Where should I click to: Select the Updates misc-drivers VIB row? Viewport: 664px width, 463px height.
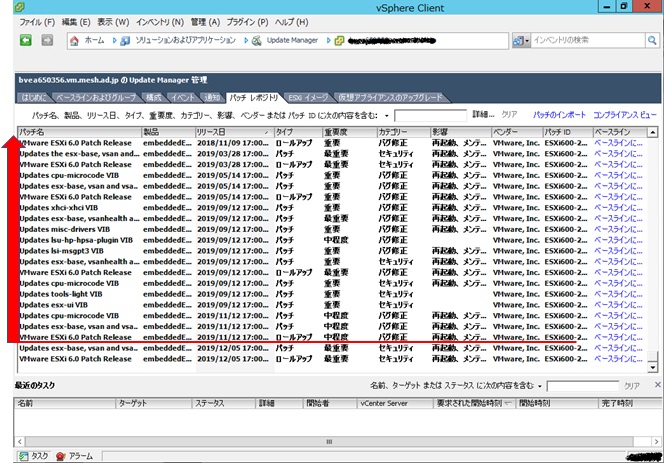pyautogui.click(x=332, y=229)
